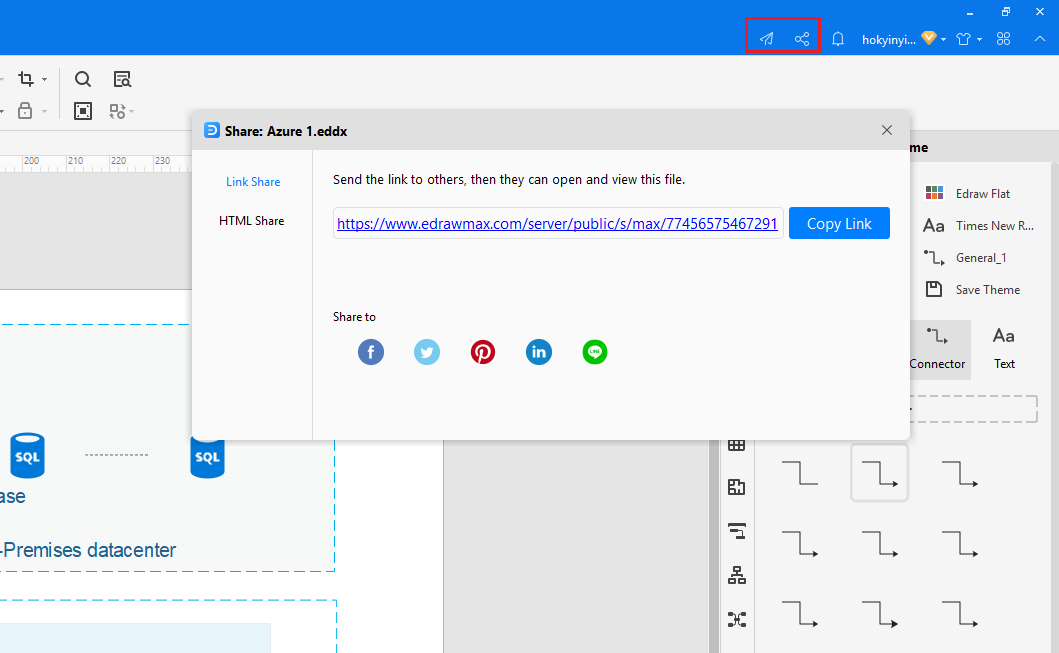
Task: Select the right SQL database shape on canvas
Action: tap(207, 458)
